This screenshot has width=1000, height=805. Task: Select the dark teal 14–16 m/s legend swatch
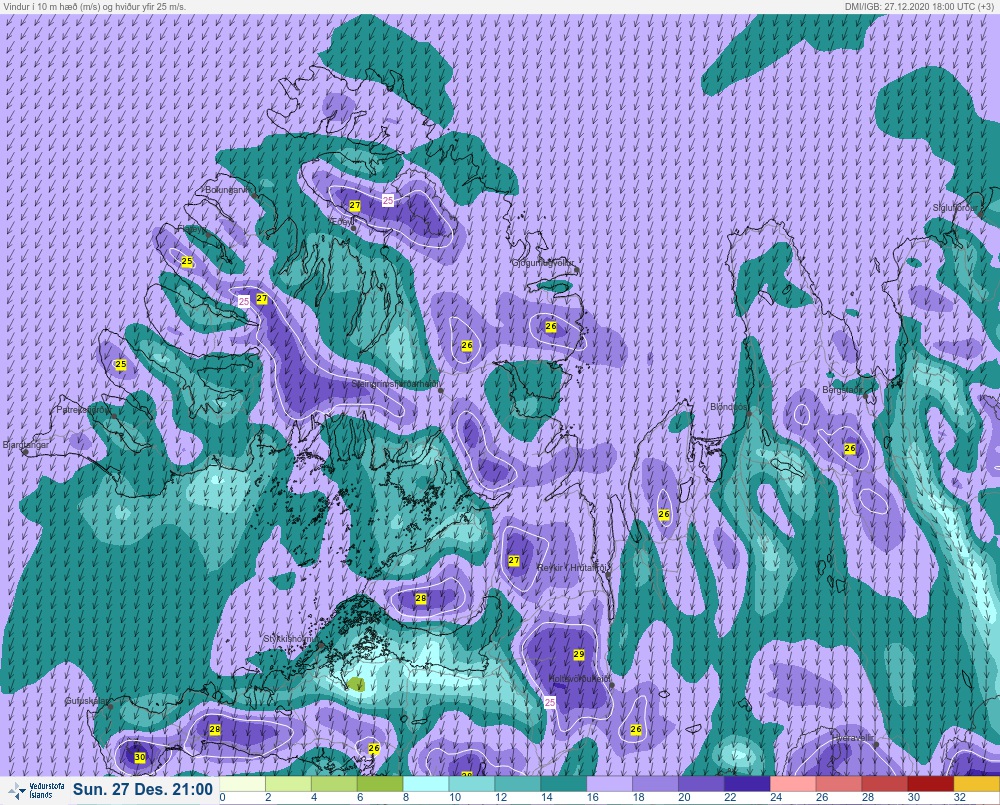pos(564,783)
